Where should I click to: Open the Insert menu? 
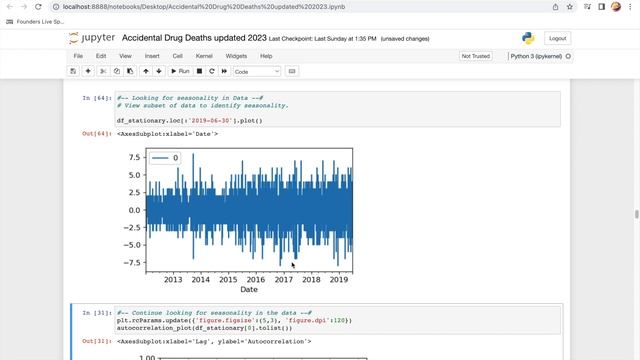click(x=152, y=56)
